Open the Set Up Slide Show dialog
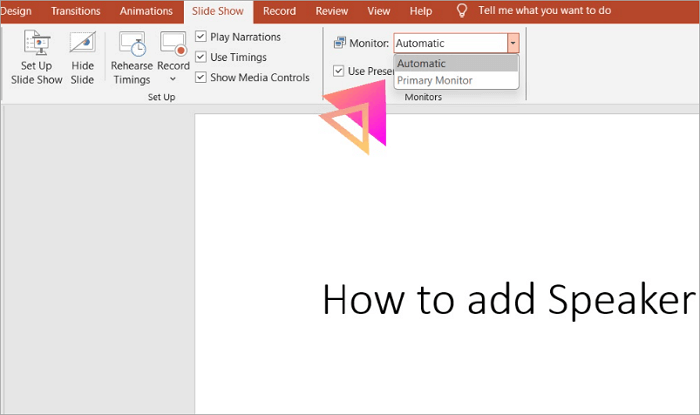This screenshot has height=415, width=700. [36, 57]
